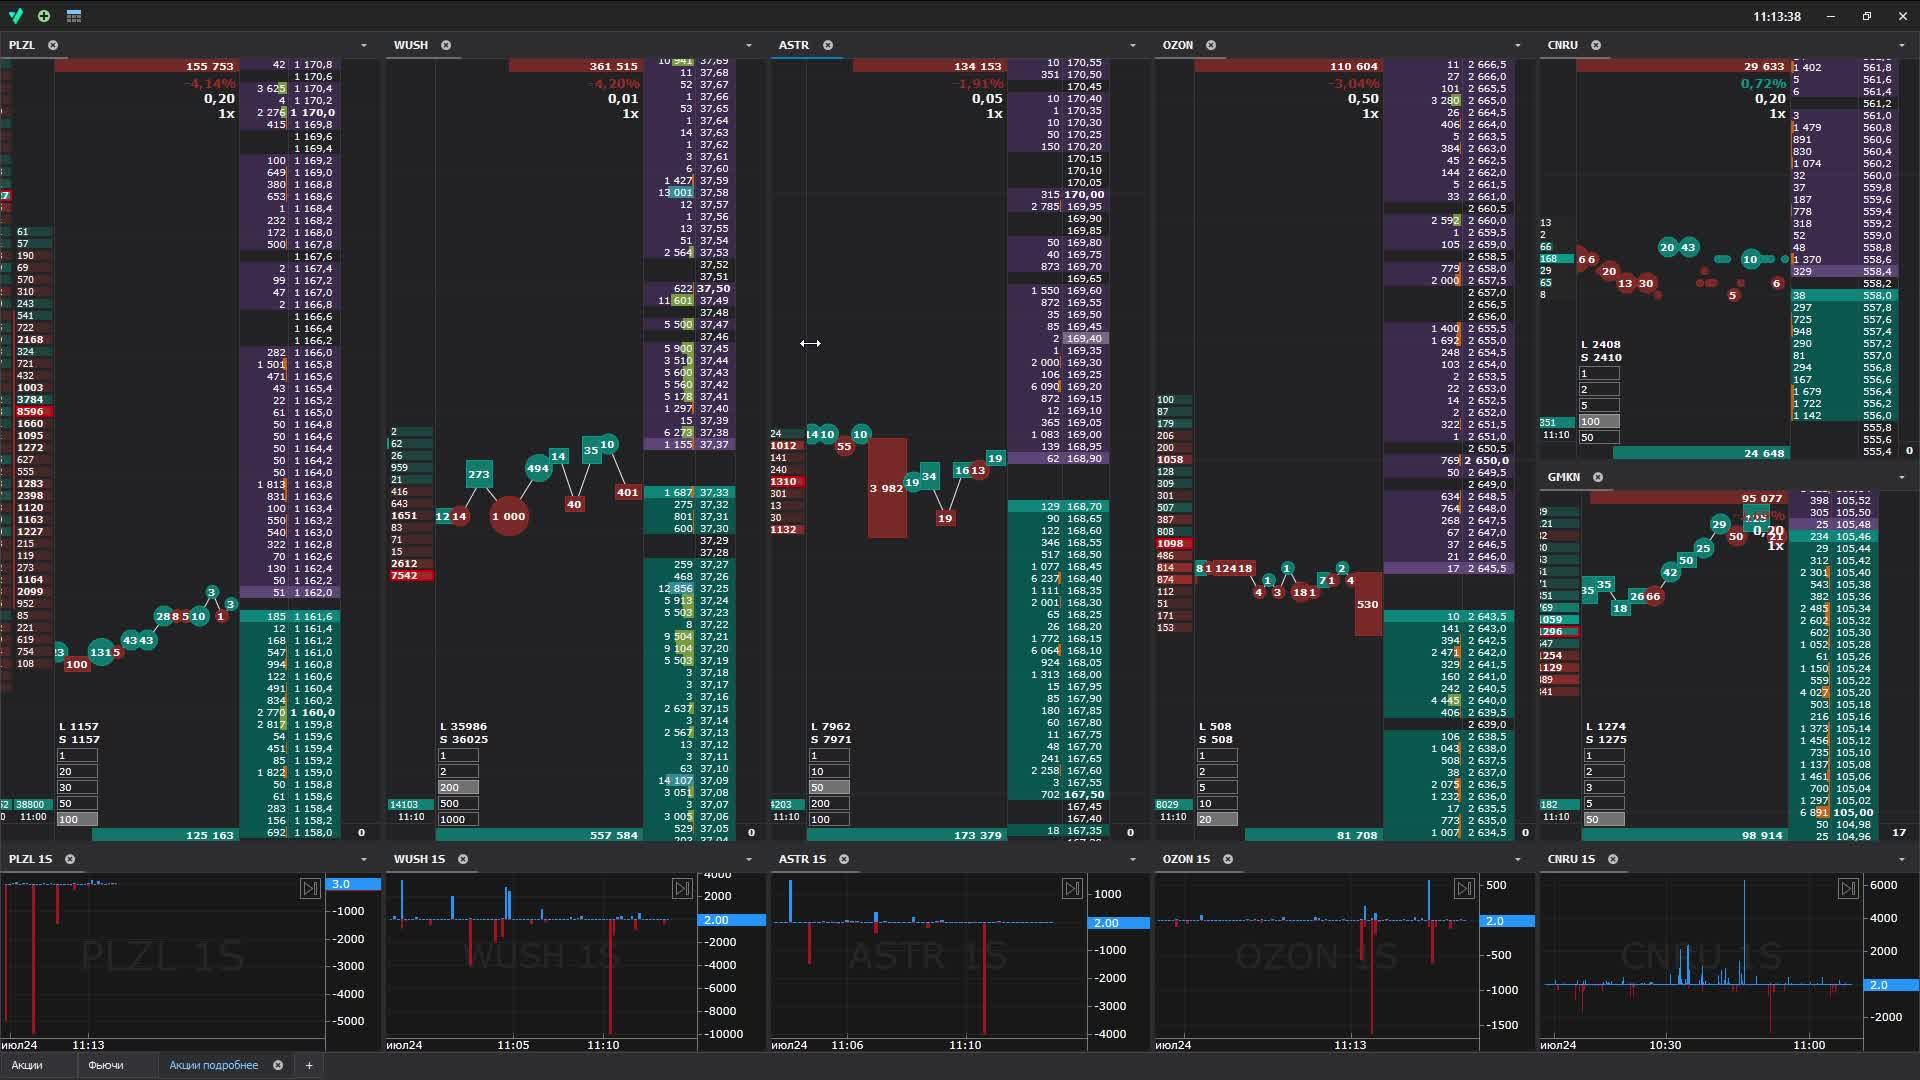Expand the CNRU 1S chart dropdown arrow
Image resolution: width=1920 pixels, height=1080 pixels.
click(x=1901, y=859)
